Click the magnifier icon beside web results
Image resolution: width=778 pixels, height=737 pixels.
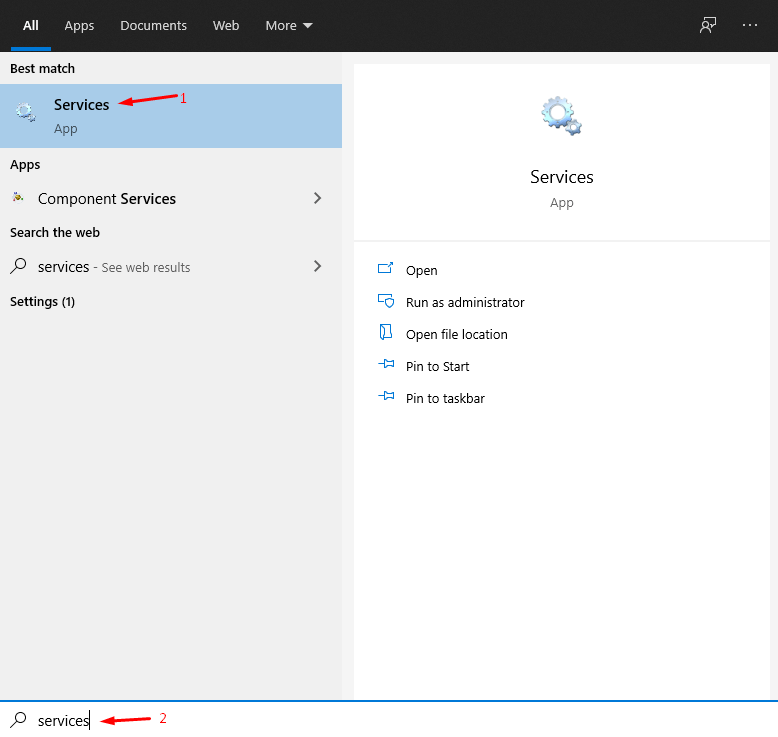coord(18,266)
